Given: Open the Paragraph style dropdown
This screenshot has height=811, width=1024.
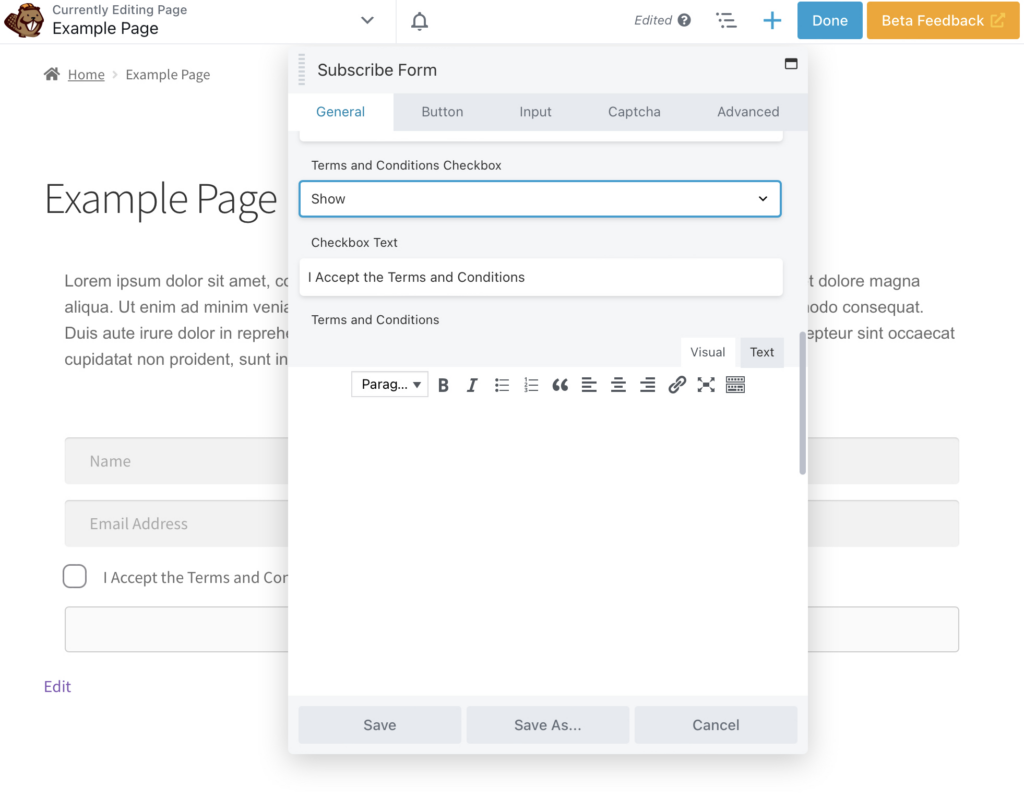Looking at the screenshot, I should [389, 384].
